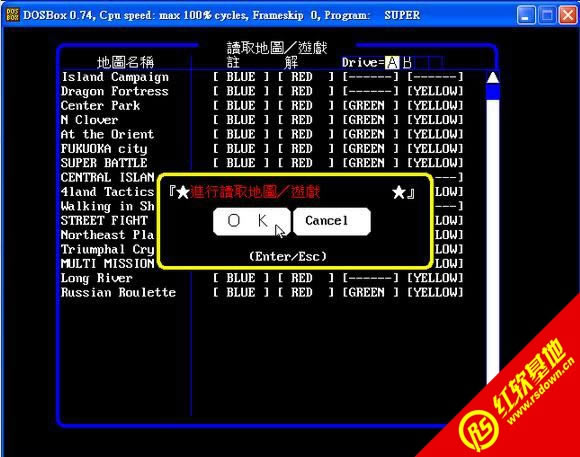Pick the Long River map
Screen dimensions: 580x457
pyautogui.click(x=97, y=278)
